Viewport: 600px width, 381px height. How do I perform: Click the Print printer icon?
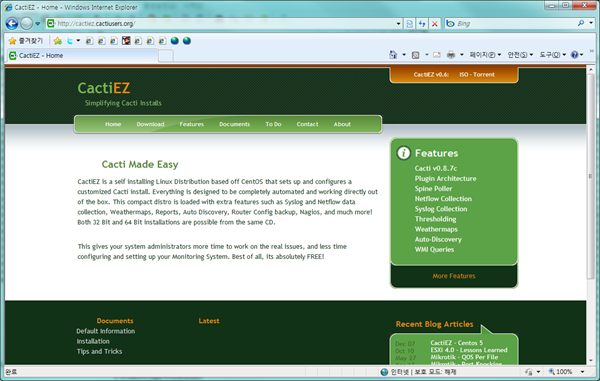pyautogui.click(x=451, y=55)
